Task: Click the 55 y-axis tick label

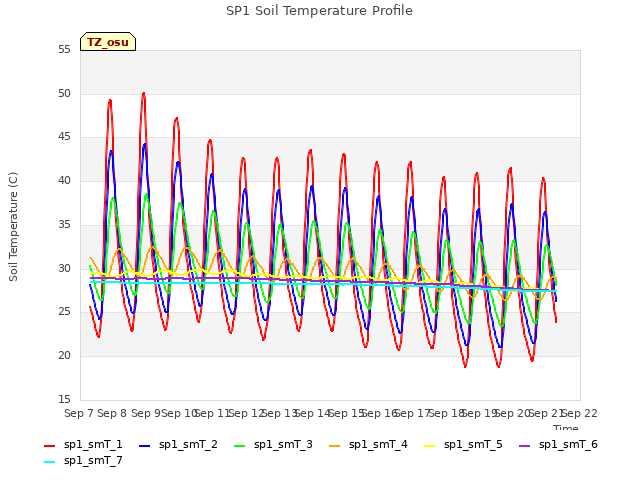Action: (64, 50)
